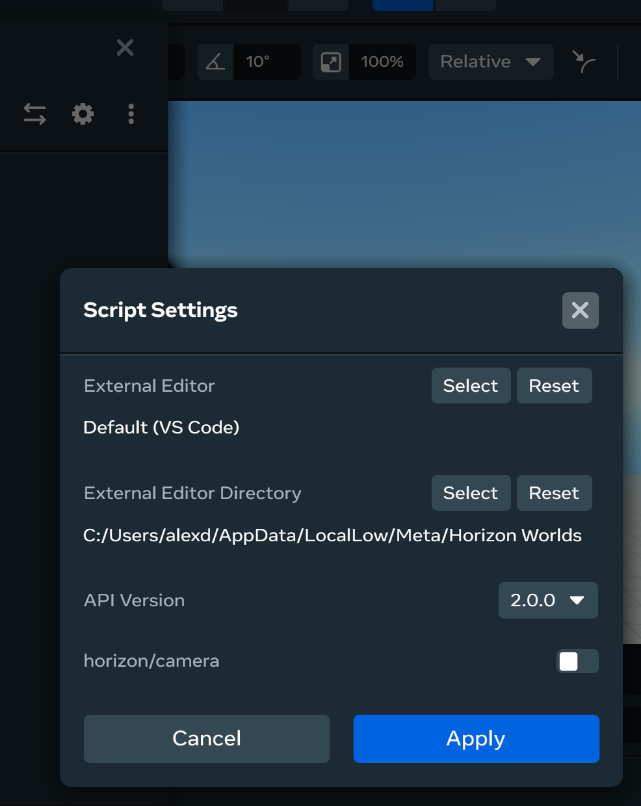Reset the External Editor

point(554,386)
